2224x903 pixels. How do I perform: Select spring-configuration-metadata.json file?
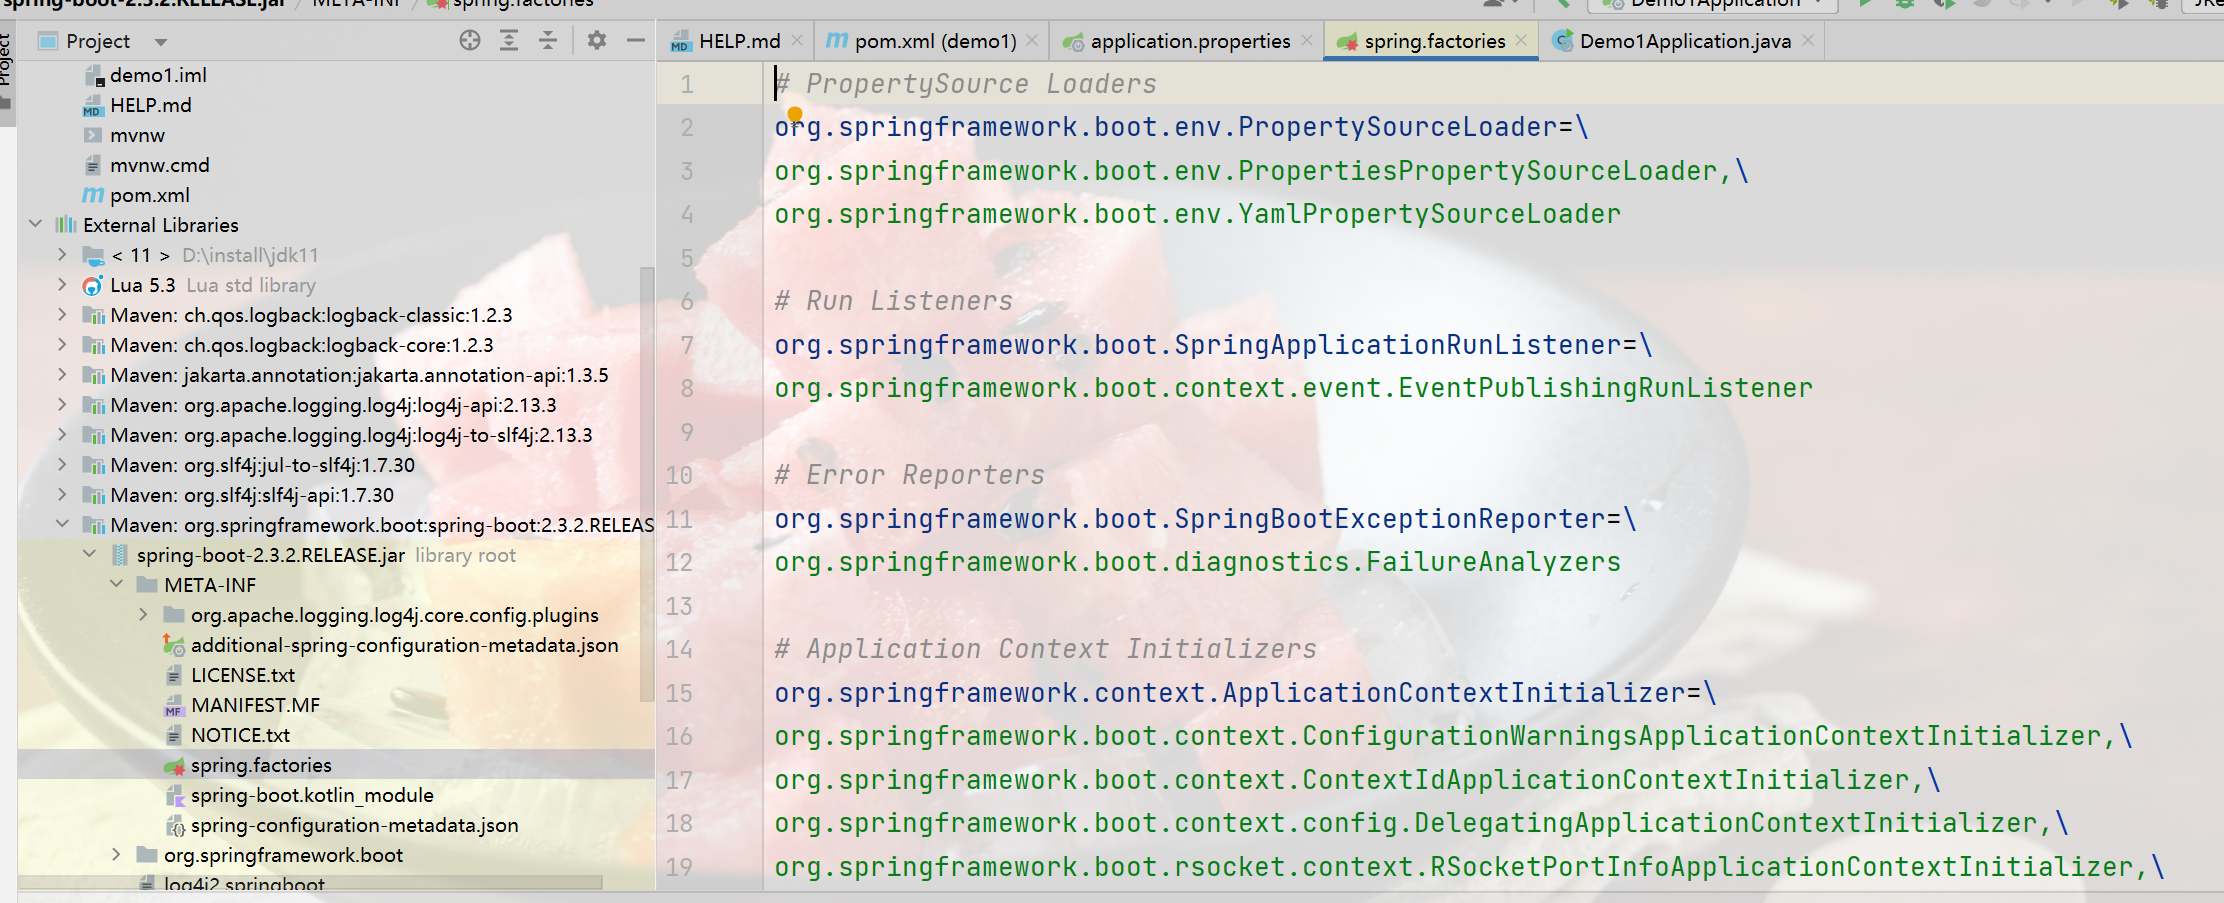[x=354, y=825]
